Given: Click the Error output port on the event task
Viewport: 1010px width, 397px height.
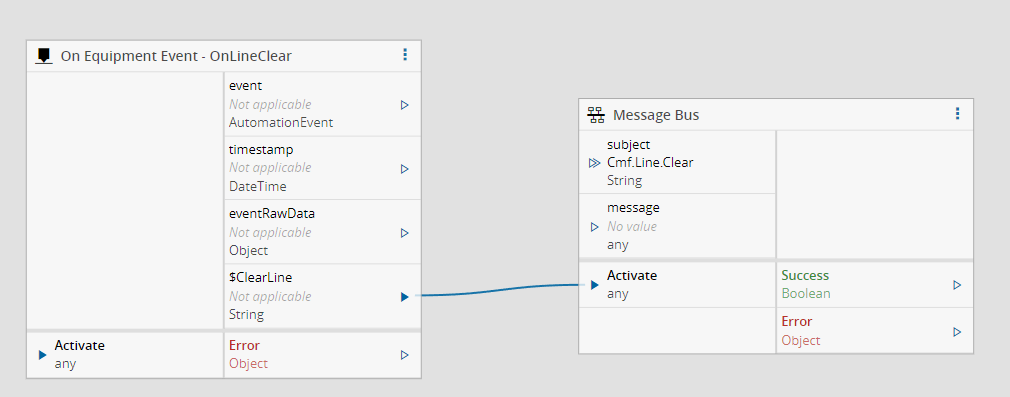Looking at the screenshot, I should click(405, 355).
